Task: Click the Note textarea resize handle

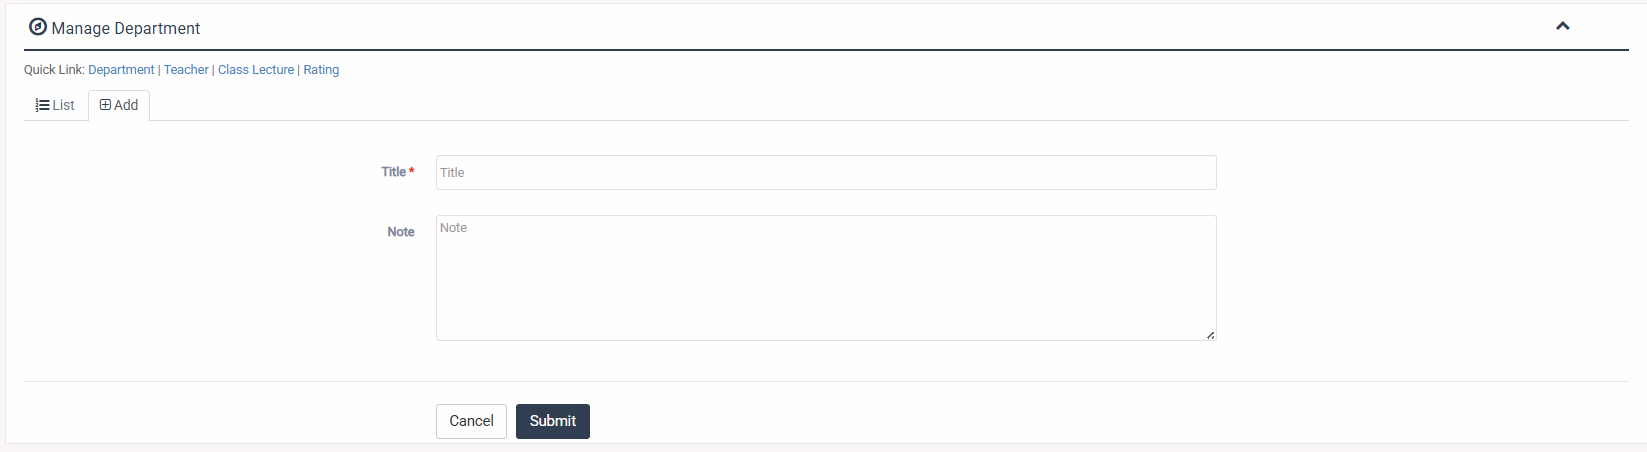Action: point(1210,335)
